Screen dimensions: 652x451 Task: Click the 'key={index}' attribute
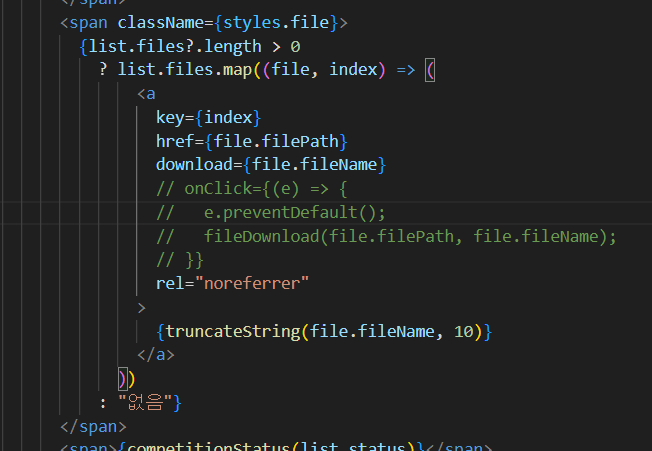(208, 118)
